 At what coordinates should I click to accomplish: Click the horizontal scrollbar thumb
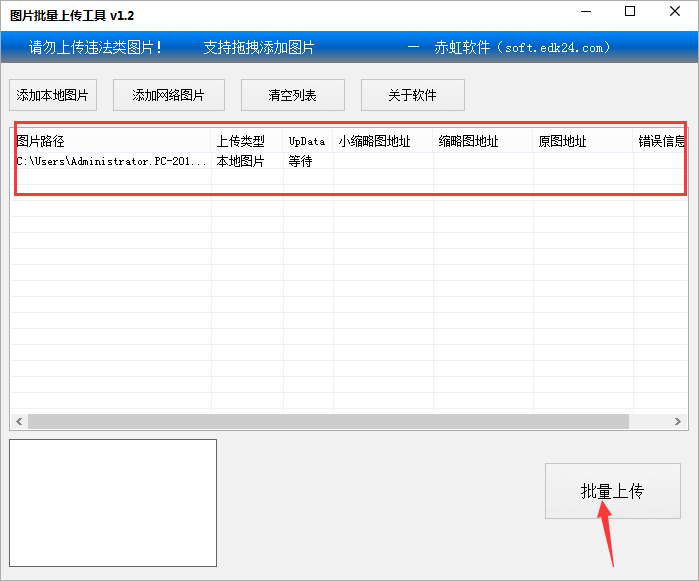(330, 422)
